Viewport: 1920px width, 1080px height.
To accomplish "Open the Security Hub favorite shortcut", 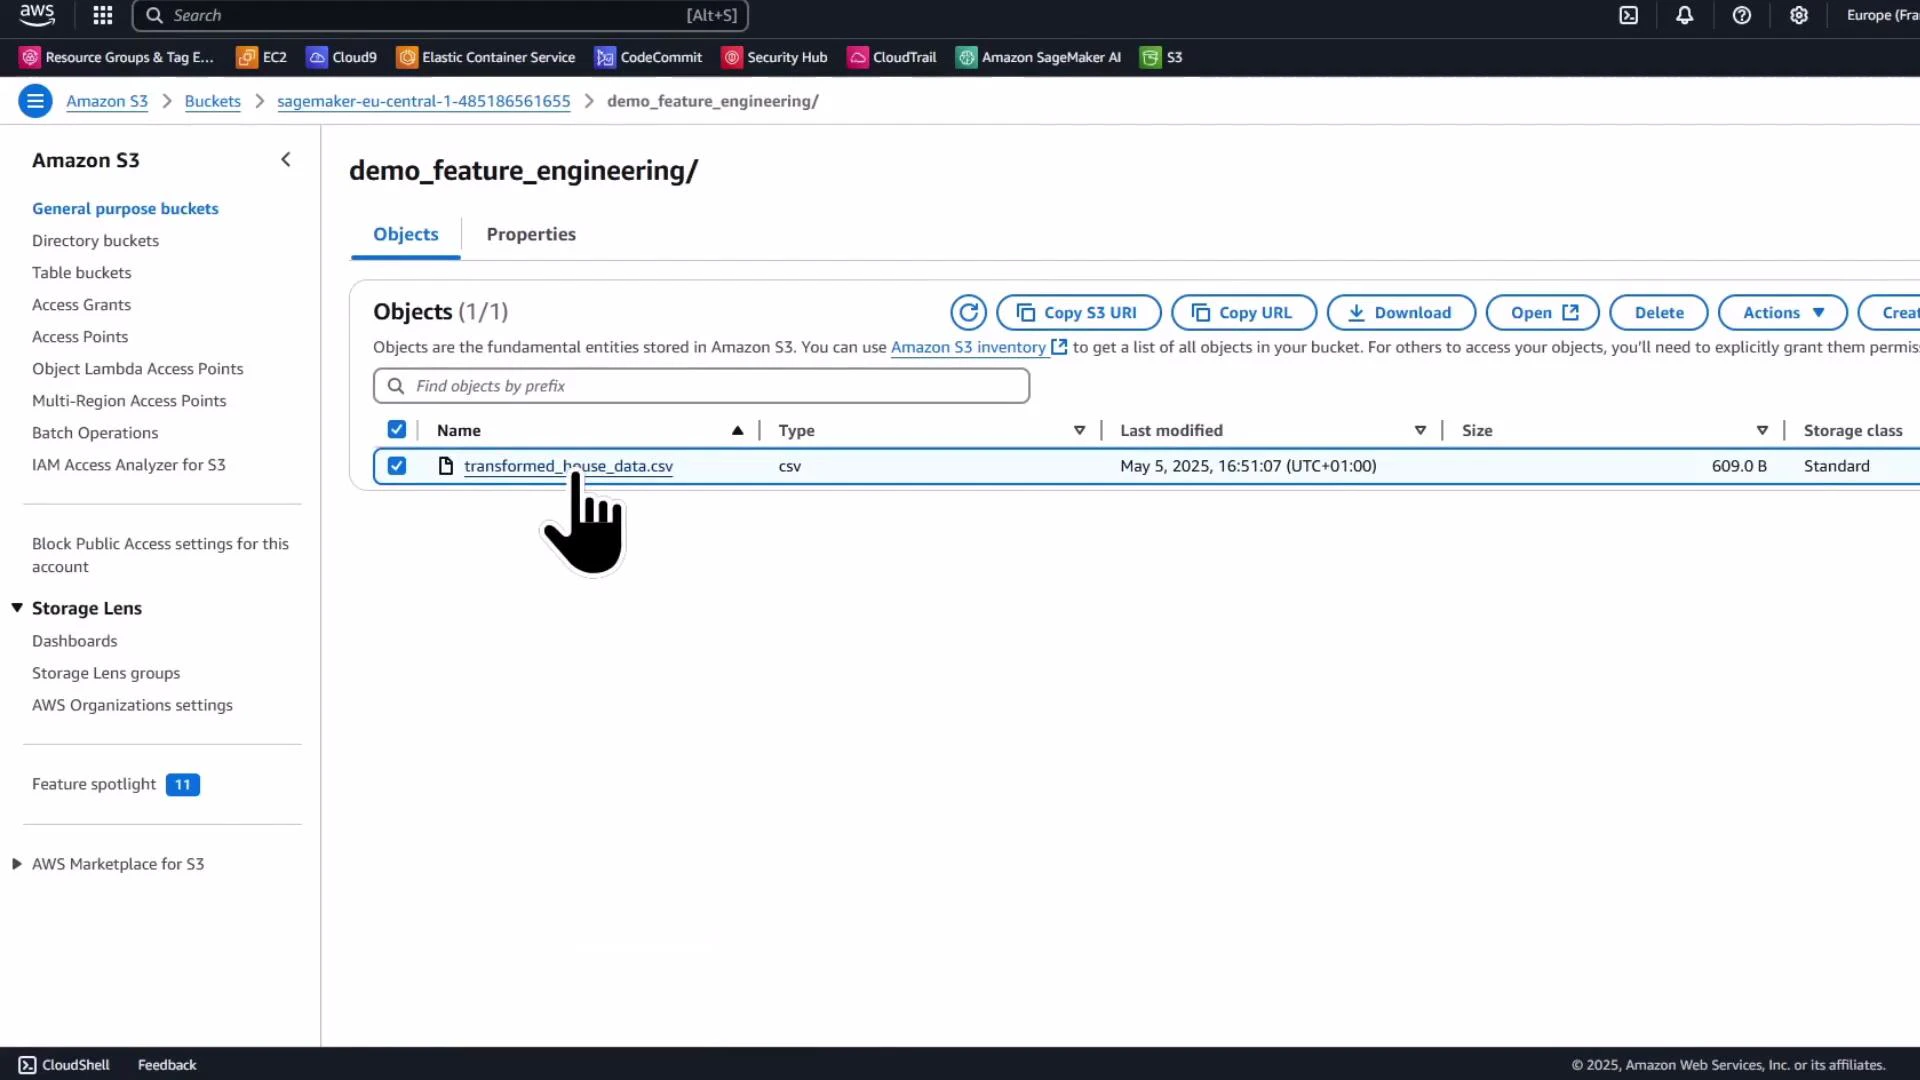I will [775, 57].
